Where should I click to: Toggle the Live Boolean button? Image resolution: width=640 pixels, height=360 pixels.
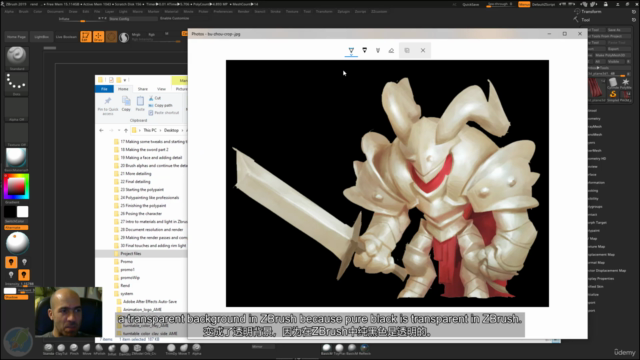point(66,37)
